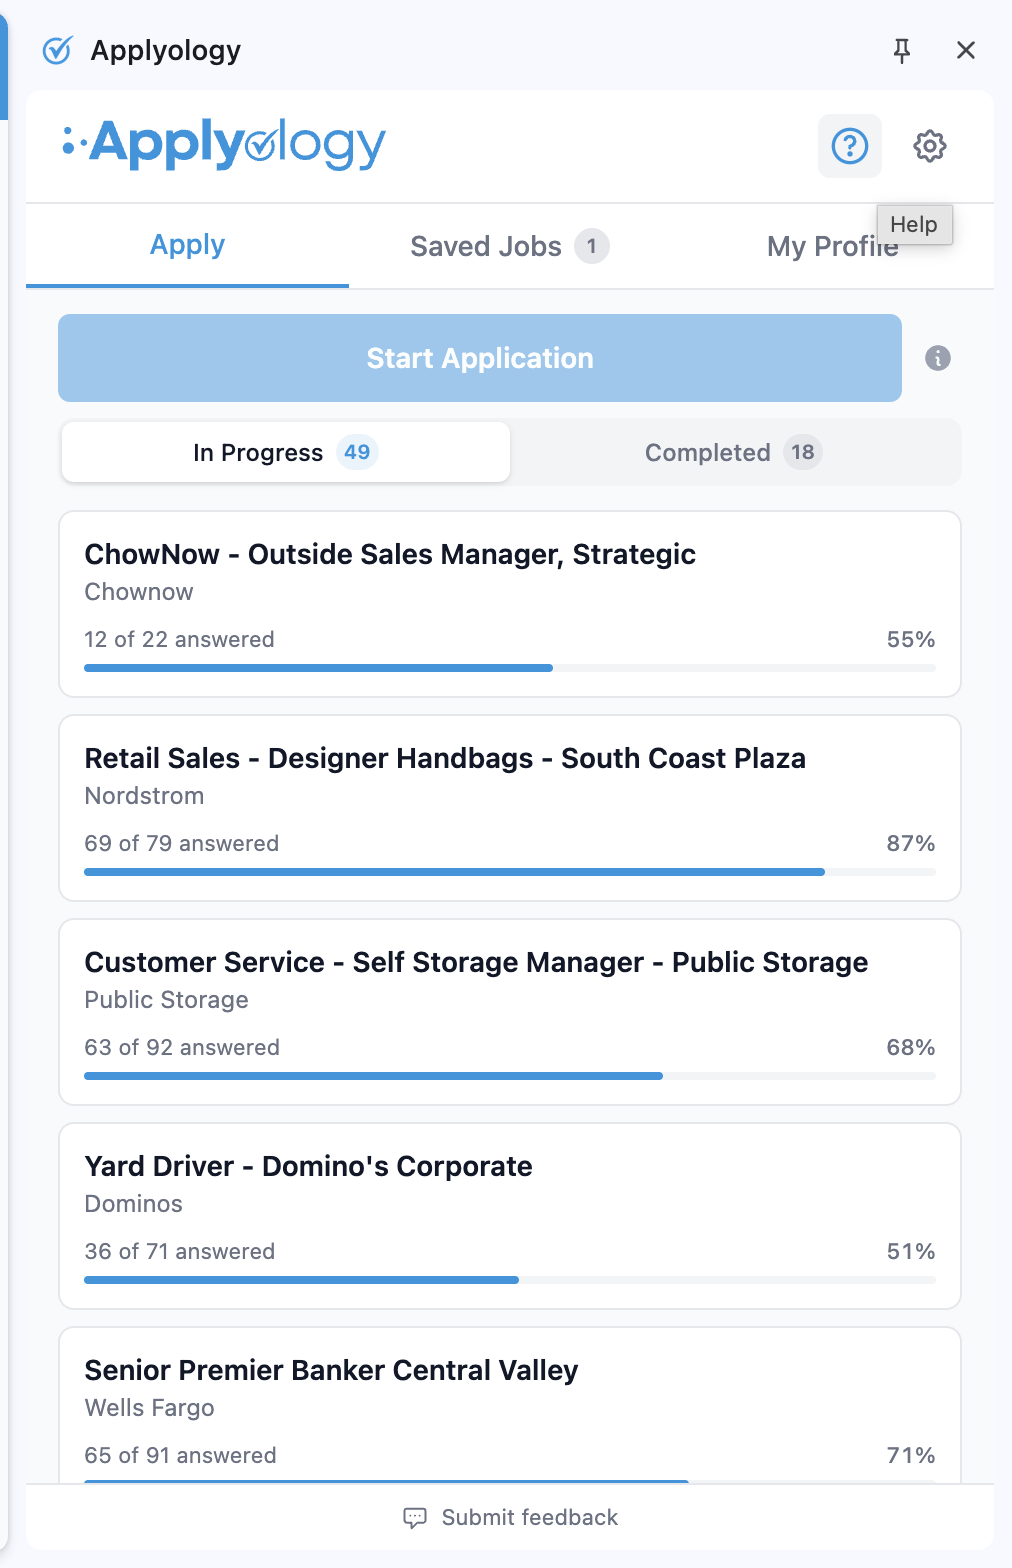Click the Start Application button
1012x1568 pixels.
[x=480, y=358]
